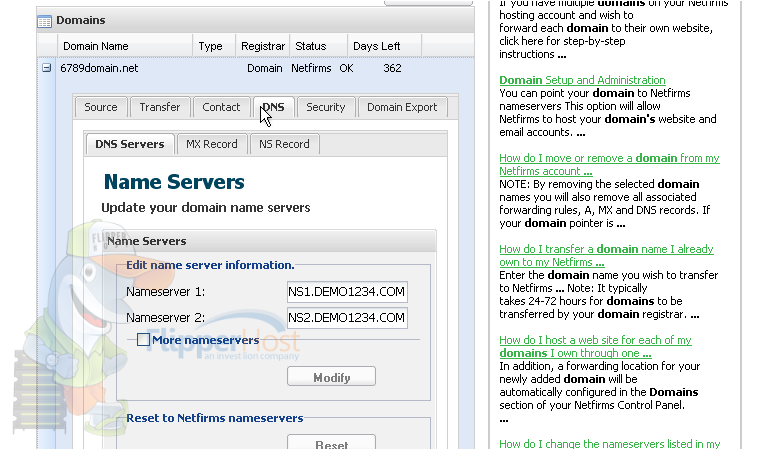The height and width of the screenshot is (450, 776).
Task: Click the Nameserver 2 input field
Action: (x=347, y=317)
